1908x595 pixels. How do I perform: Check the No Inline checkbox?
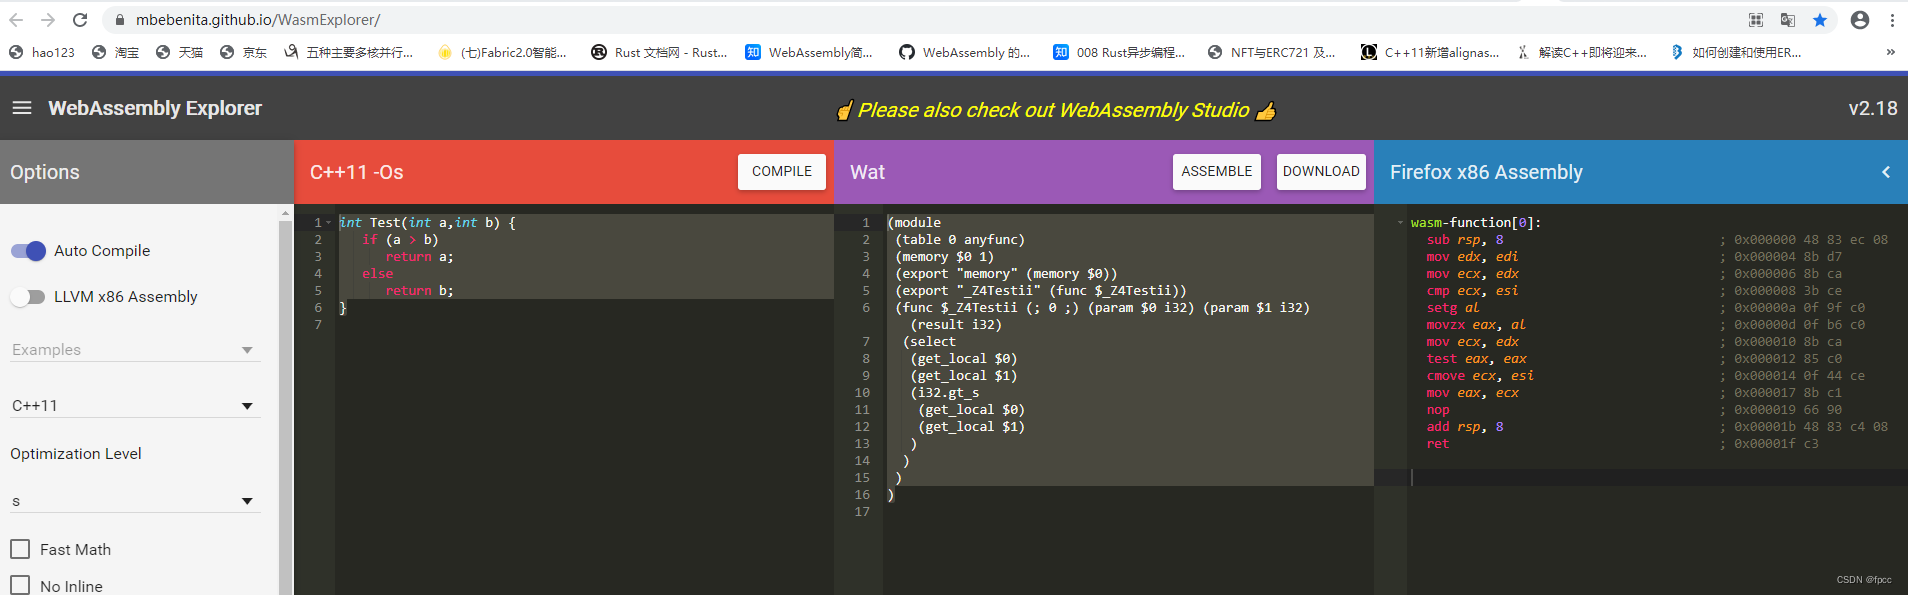[20, 585]
